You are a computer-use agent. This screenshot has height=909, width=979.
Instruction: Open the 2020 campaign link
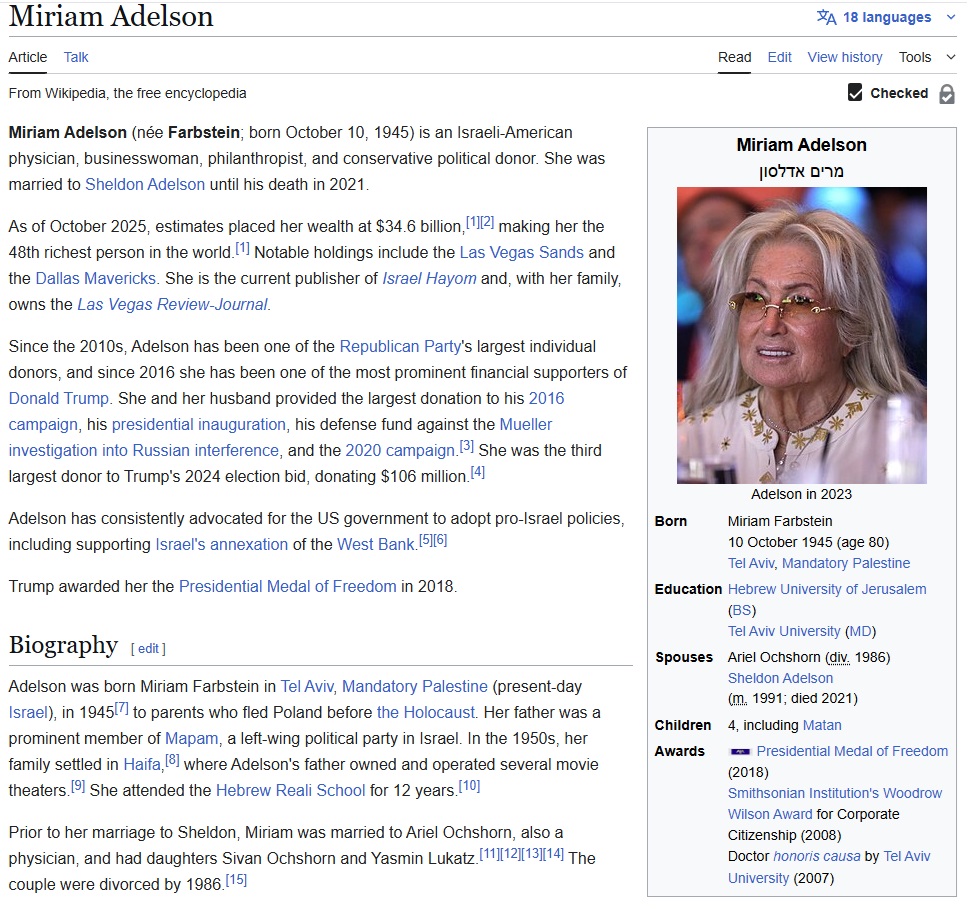401,451
